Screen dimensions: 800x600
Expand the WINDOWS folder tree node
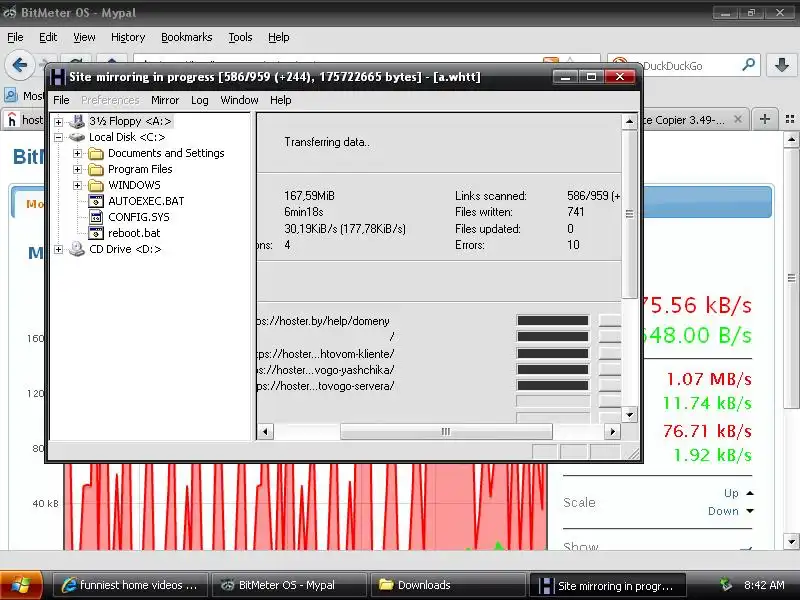78,185
